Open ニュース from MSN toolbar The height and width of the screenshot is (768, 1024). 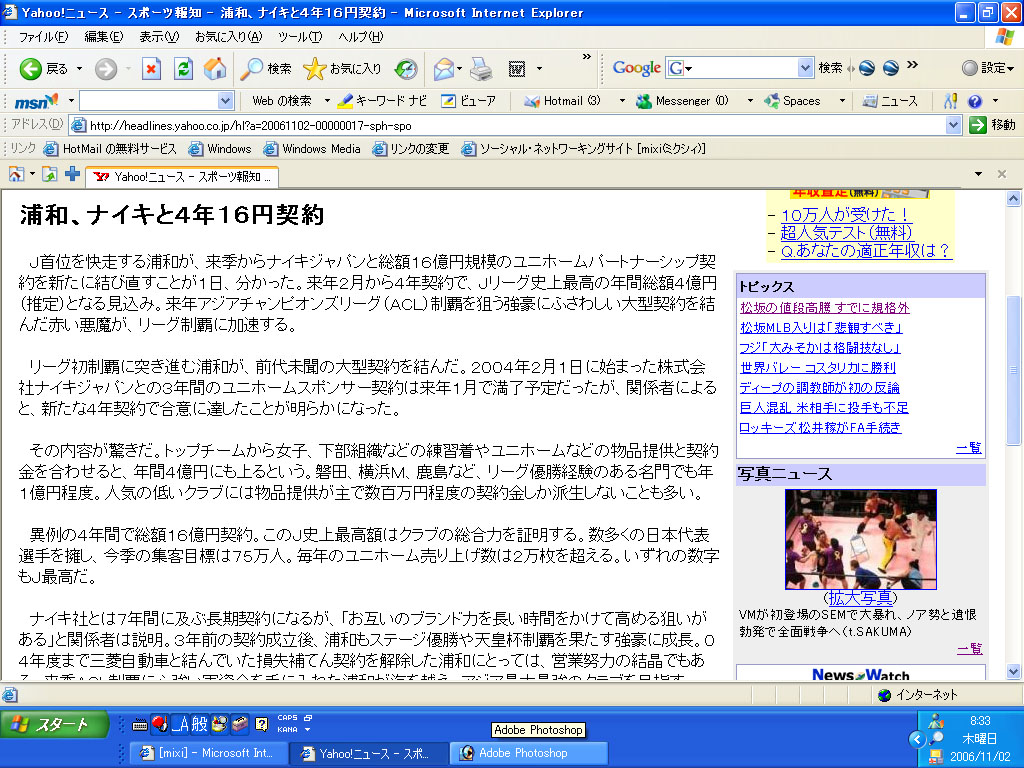pos(890,101)
